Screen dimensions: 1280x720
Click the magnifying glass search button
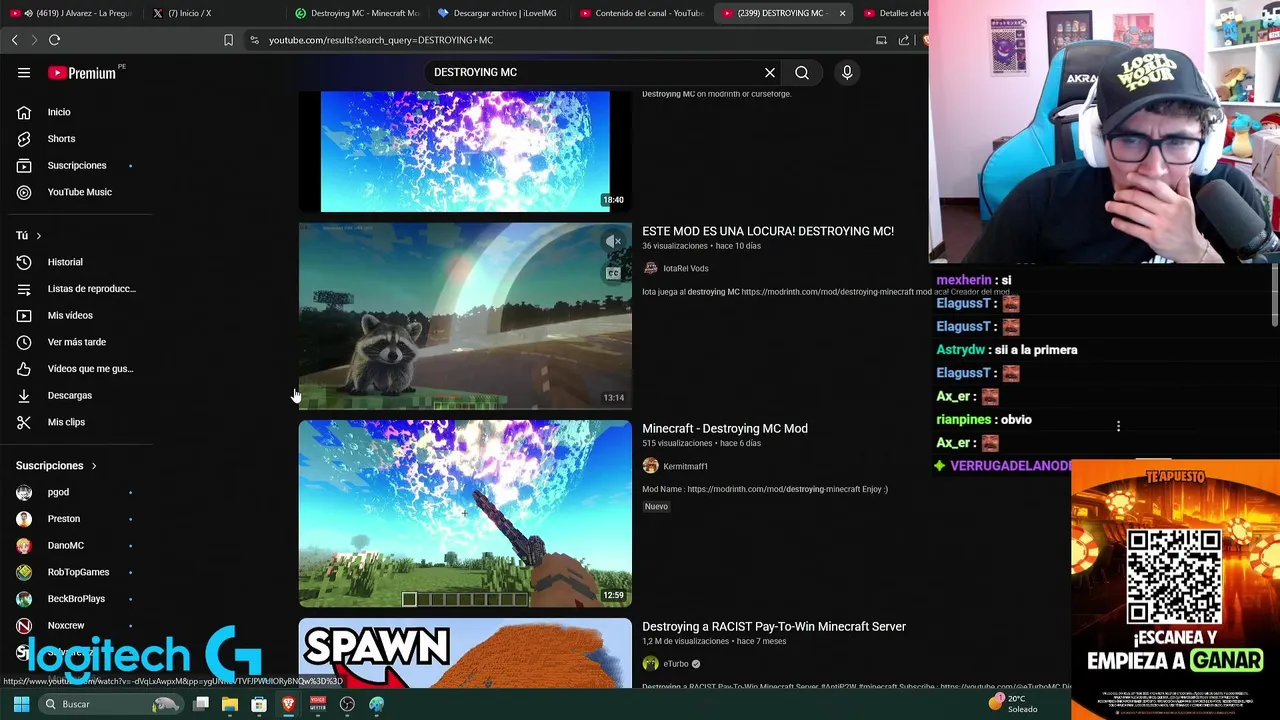pyautogui.click(x=802, y=72)
